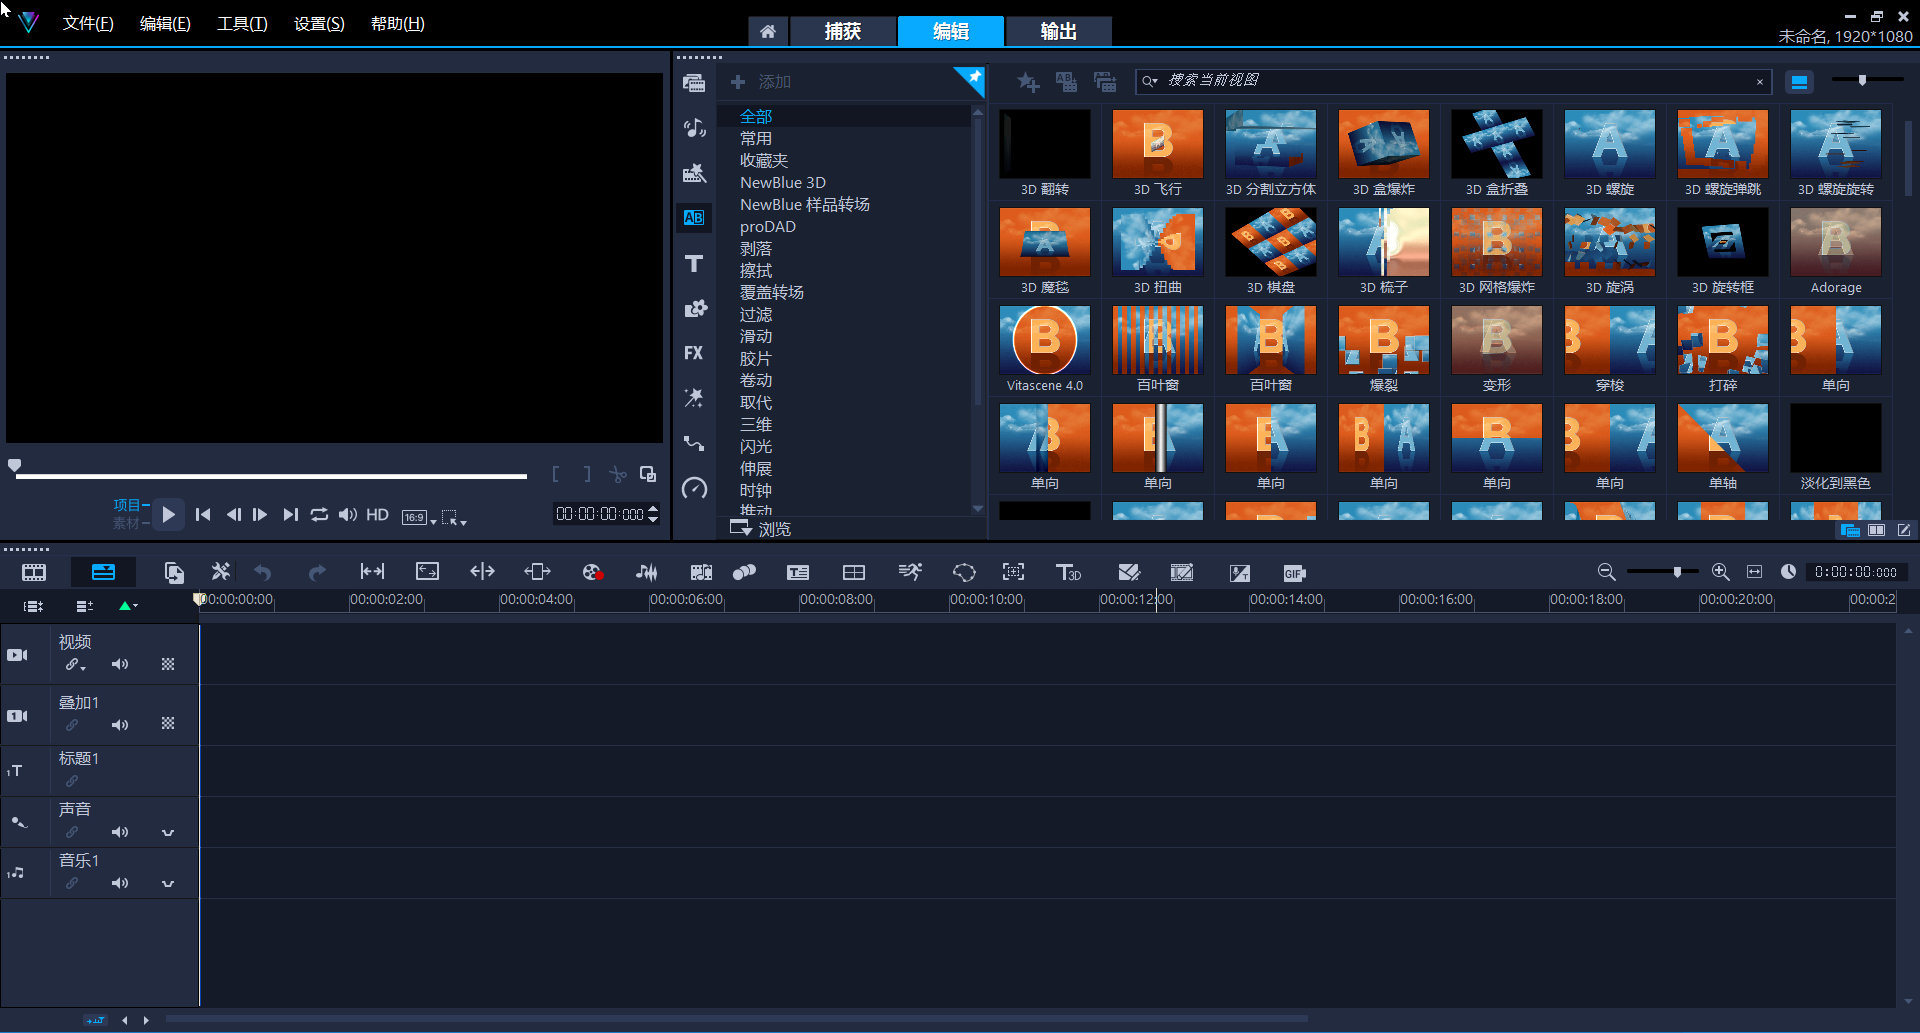Switch to the 输出 tab

(1059, 31)
